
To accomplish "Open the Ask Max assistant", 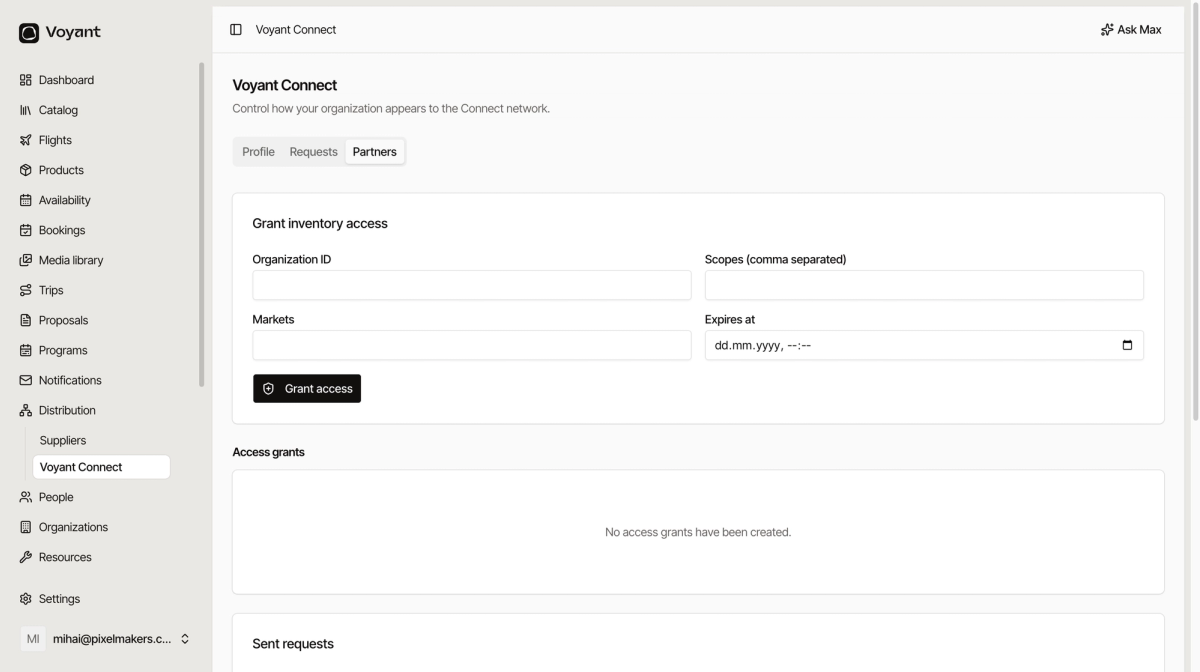I will click(1131, 30).
